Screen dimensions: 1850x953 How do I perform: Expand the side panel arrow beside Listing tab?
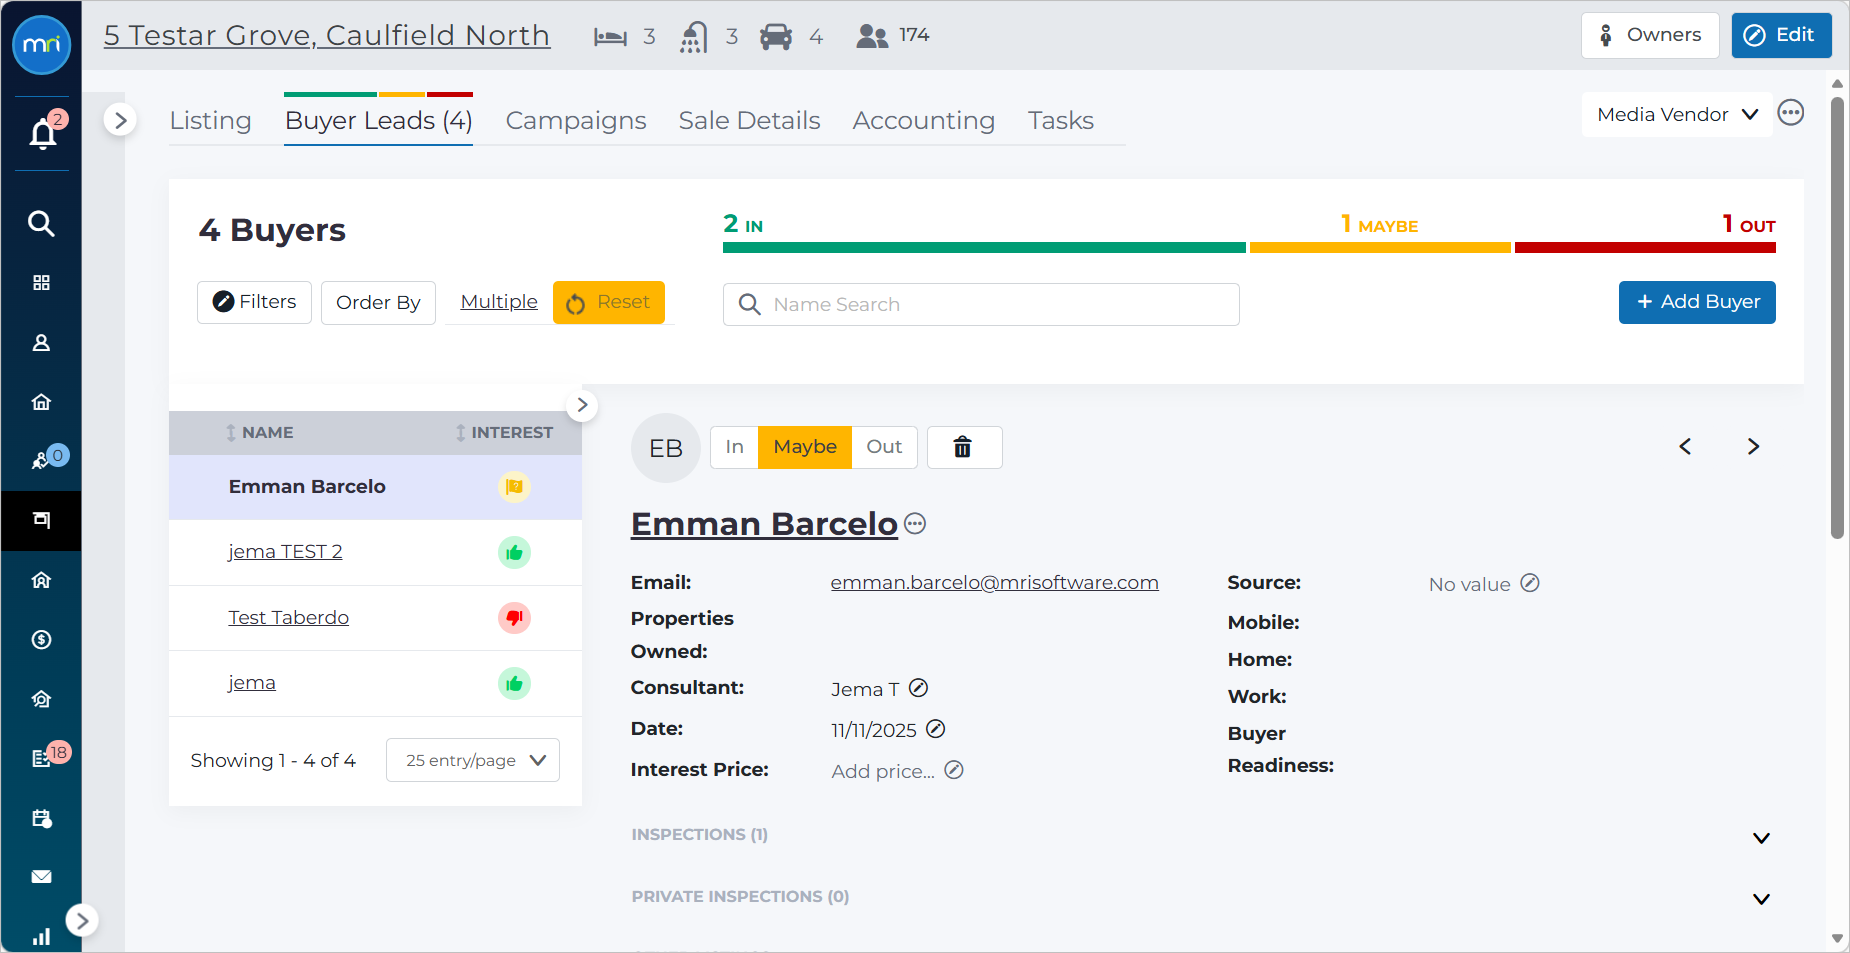(120, 121)
